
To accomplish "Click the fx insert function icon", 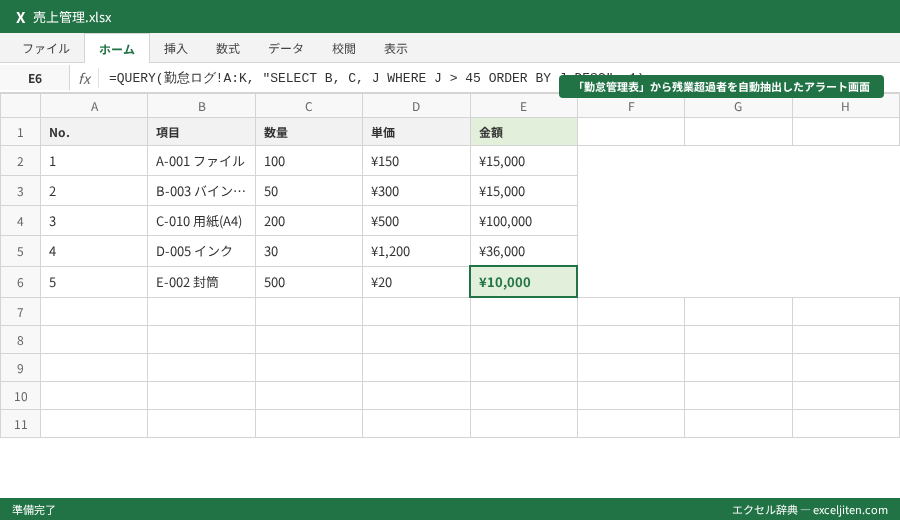I will 84,79.
